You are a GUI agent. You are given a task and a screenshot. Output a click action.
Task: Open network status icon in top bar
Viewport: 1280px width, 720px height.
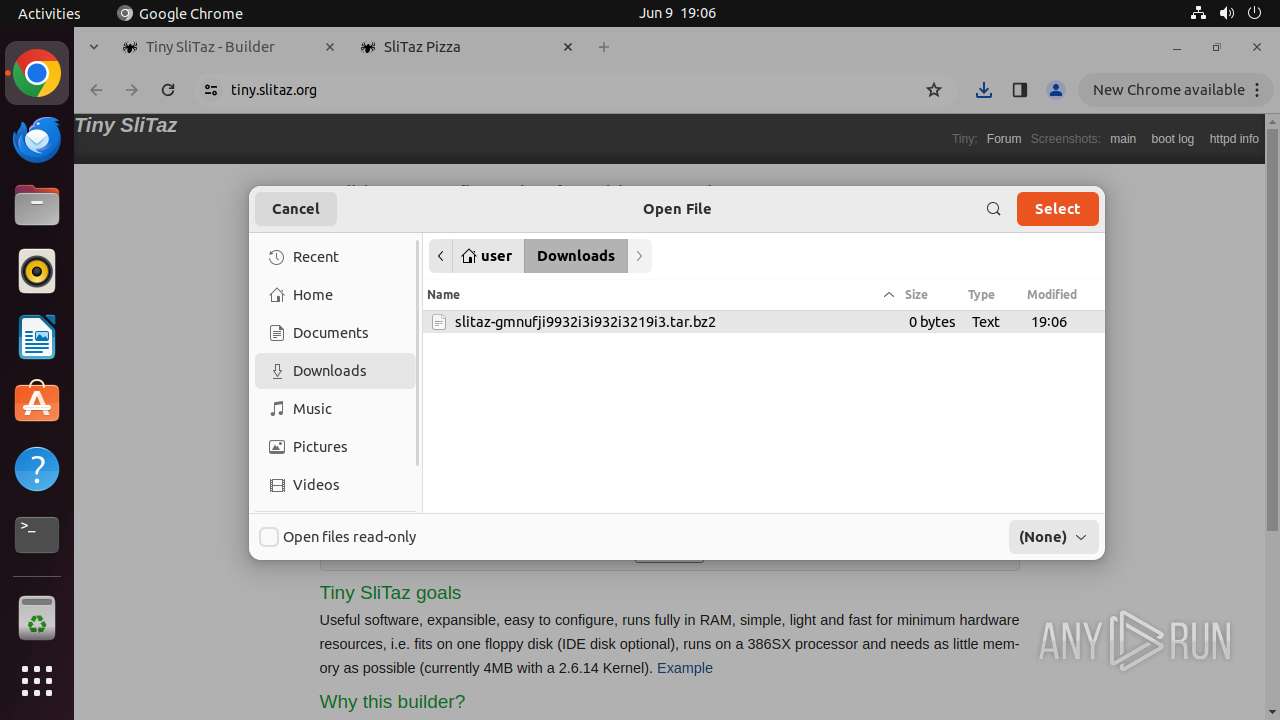(x=1198, y=13)
